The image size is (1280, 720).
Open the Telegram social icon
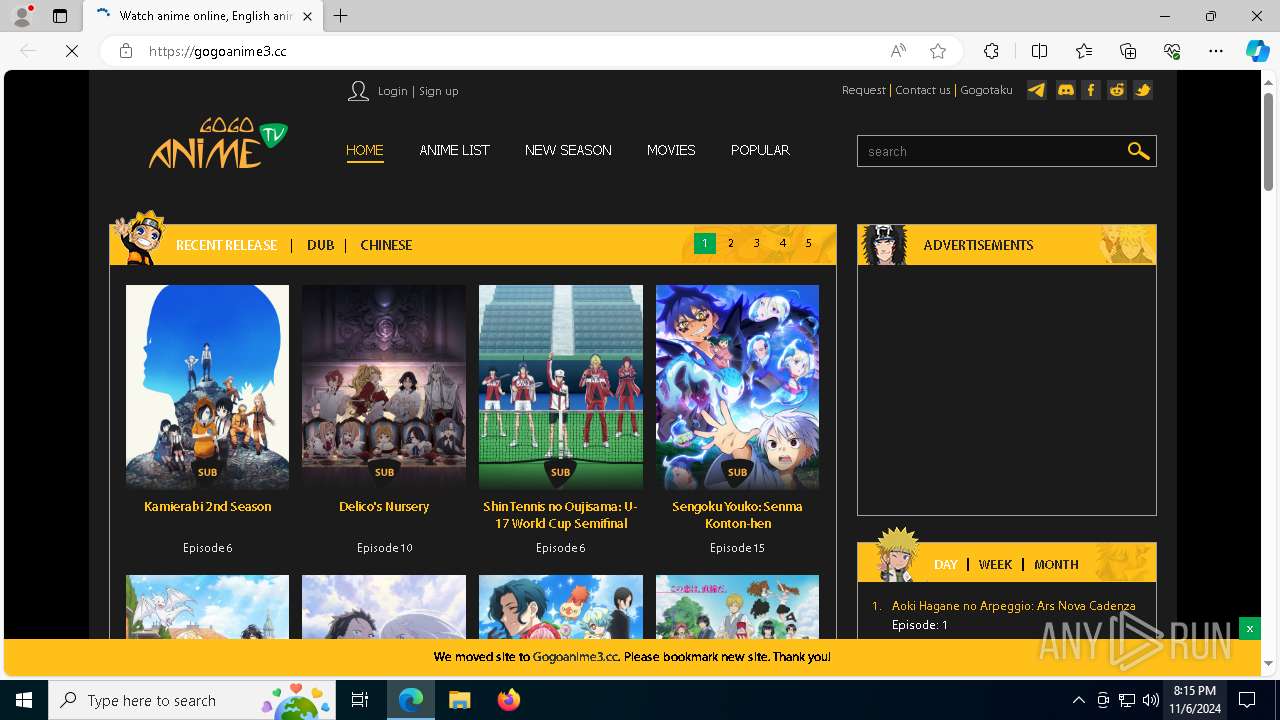1037,90
